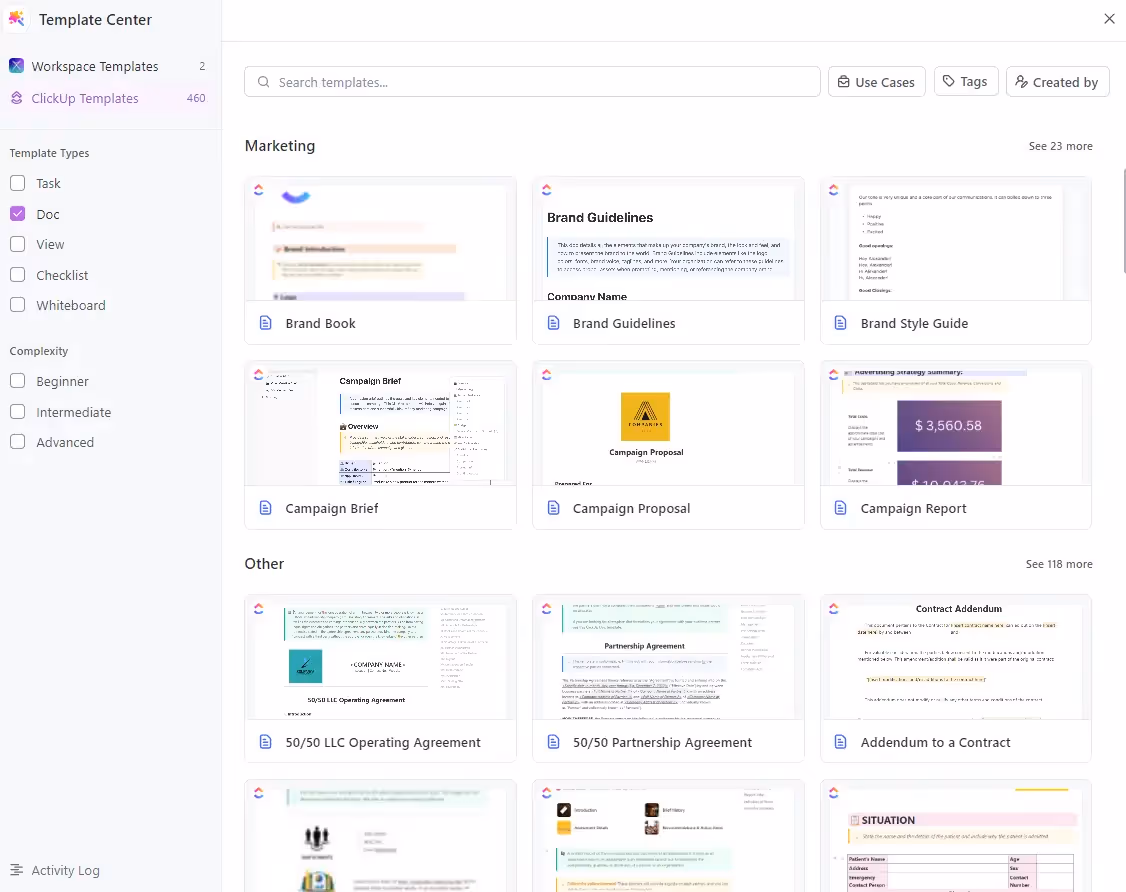Image resolution: width=1126 pixels, height=892 pixels.
Task: Click the doc icon beside Campaign Report
Action: 839,507
